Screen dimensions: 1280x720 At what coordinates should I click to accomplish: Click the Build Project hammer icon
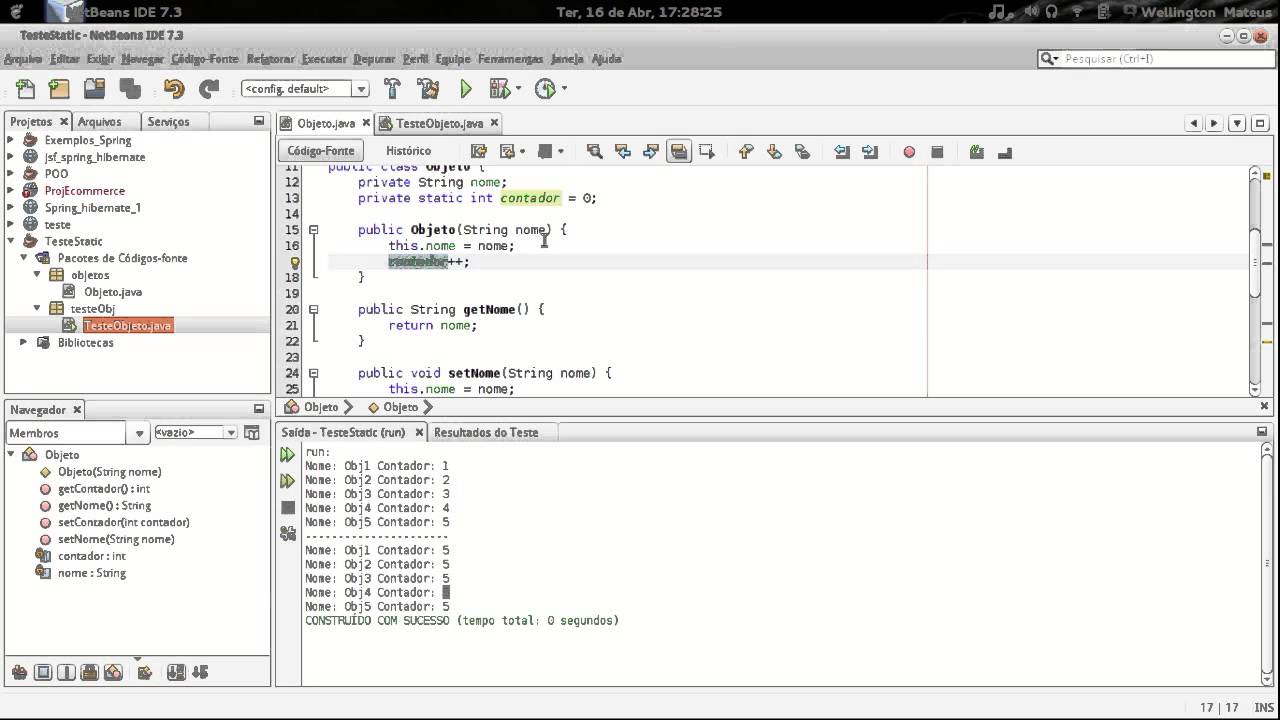pos(392,89)
